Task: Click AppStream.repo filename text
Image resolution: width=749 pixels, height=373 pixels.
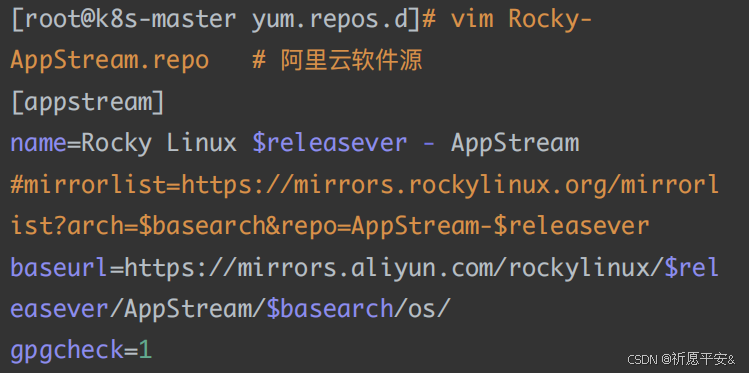Action: [109, 60]
